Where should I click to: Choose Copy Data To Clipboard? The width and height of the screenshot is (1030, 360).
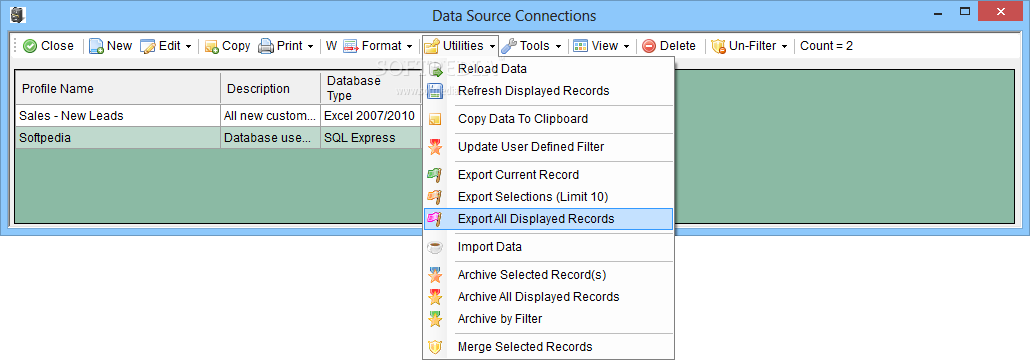tap(549, 119)
